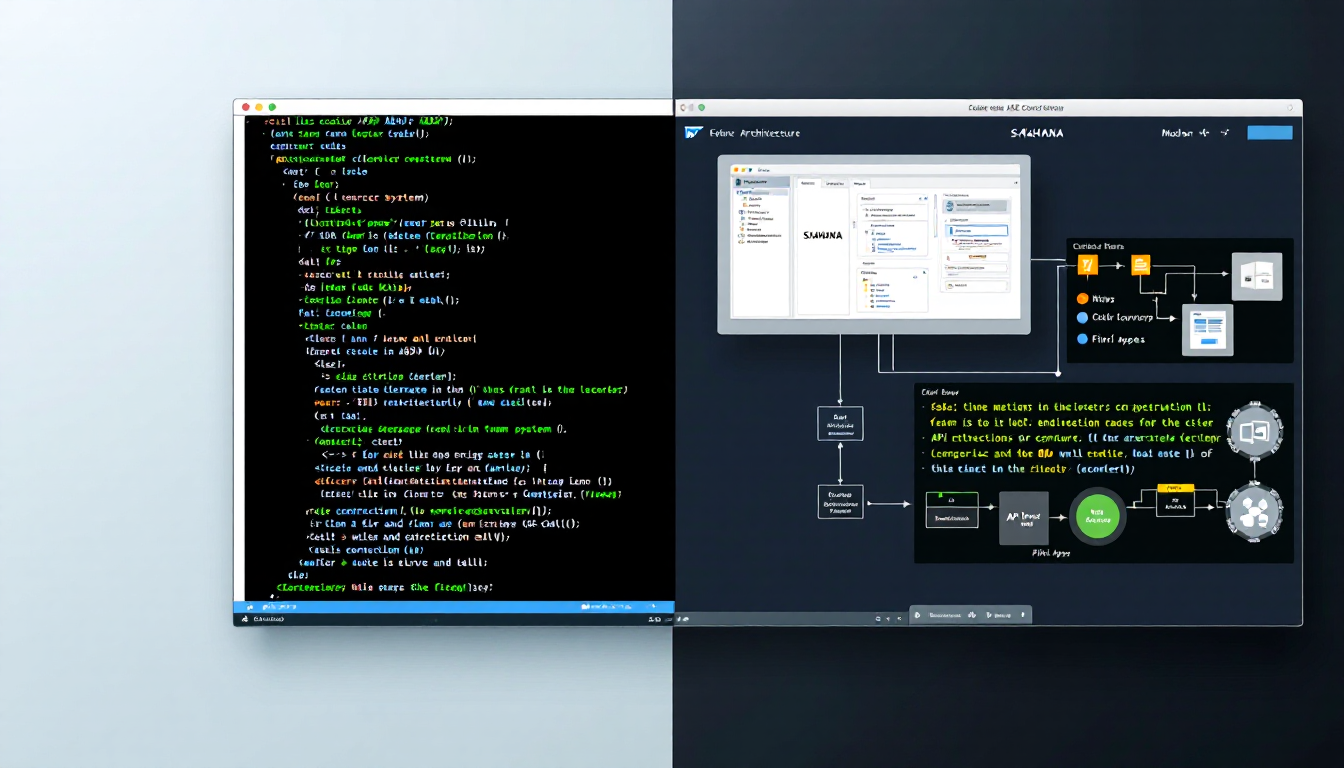The image size is (1344, 768).
Task: Open the gray tile with the box icon
Action: 1256,276
